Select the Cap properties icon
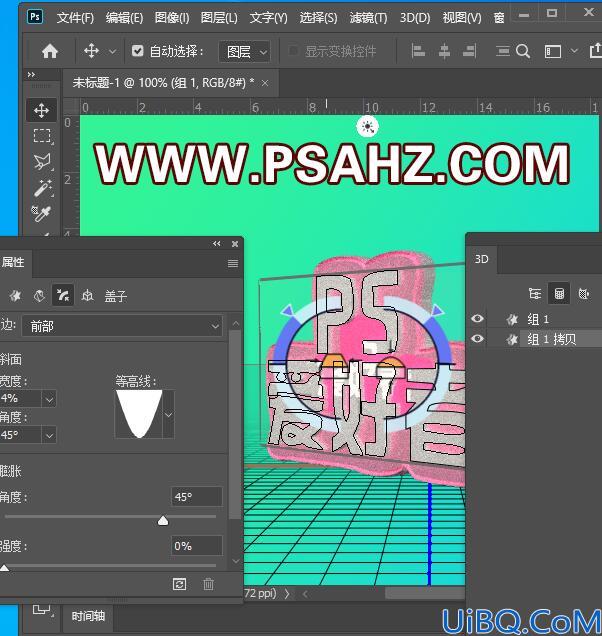Image resolution: width=602 pixels, height=636 pixels. tap(63, 295)
